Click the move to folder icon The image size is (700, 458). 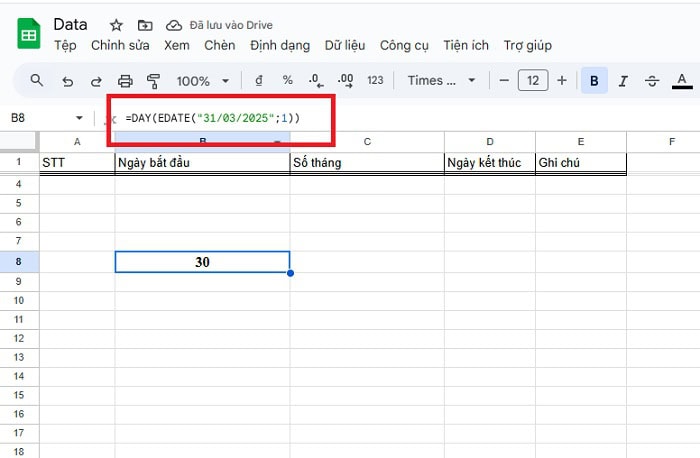[x=145, y=25]
